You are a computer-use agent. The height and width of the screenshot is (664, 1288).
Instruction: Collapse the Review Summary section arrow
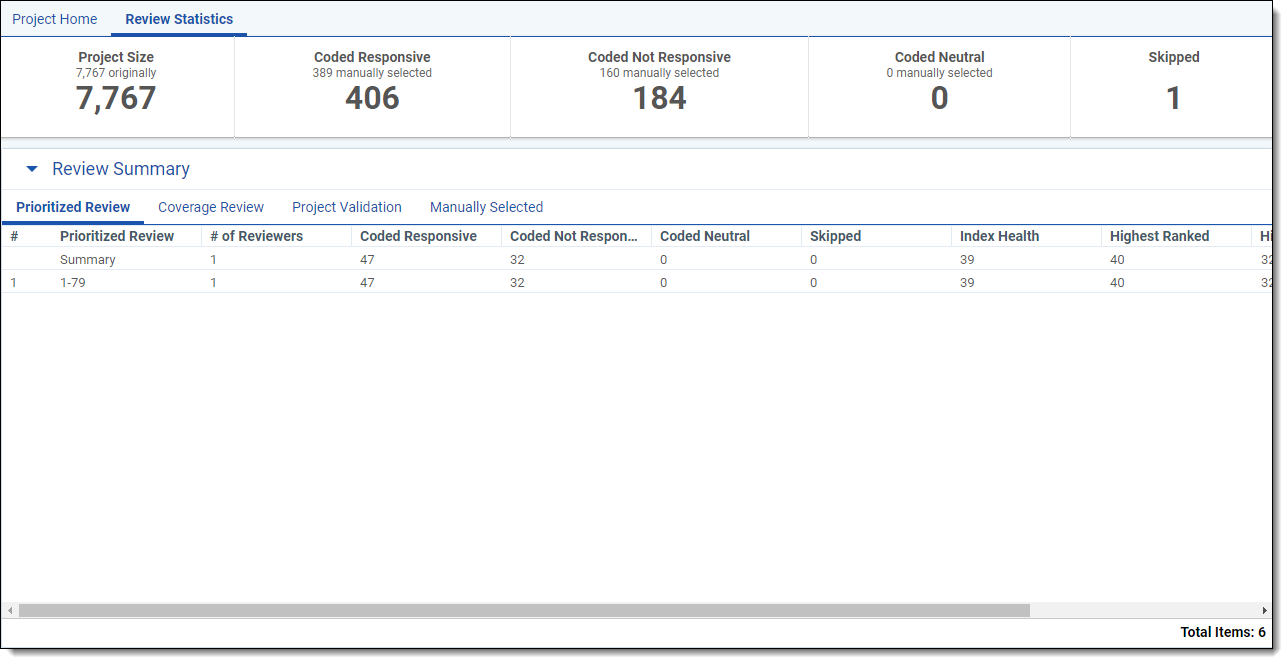click(x=32, y=169)
